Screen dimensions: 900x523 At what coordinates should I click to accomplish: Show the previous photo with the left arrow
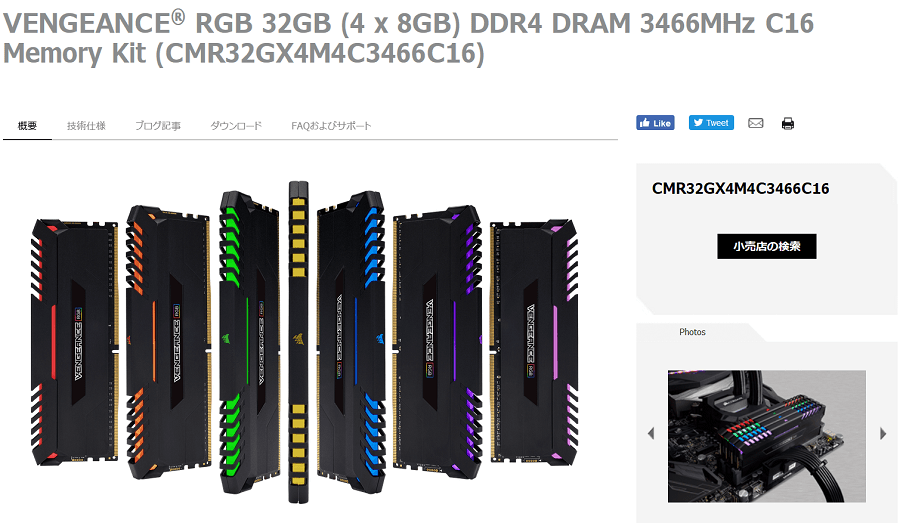tap(651, 433)
